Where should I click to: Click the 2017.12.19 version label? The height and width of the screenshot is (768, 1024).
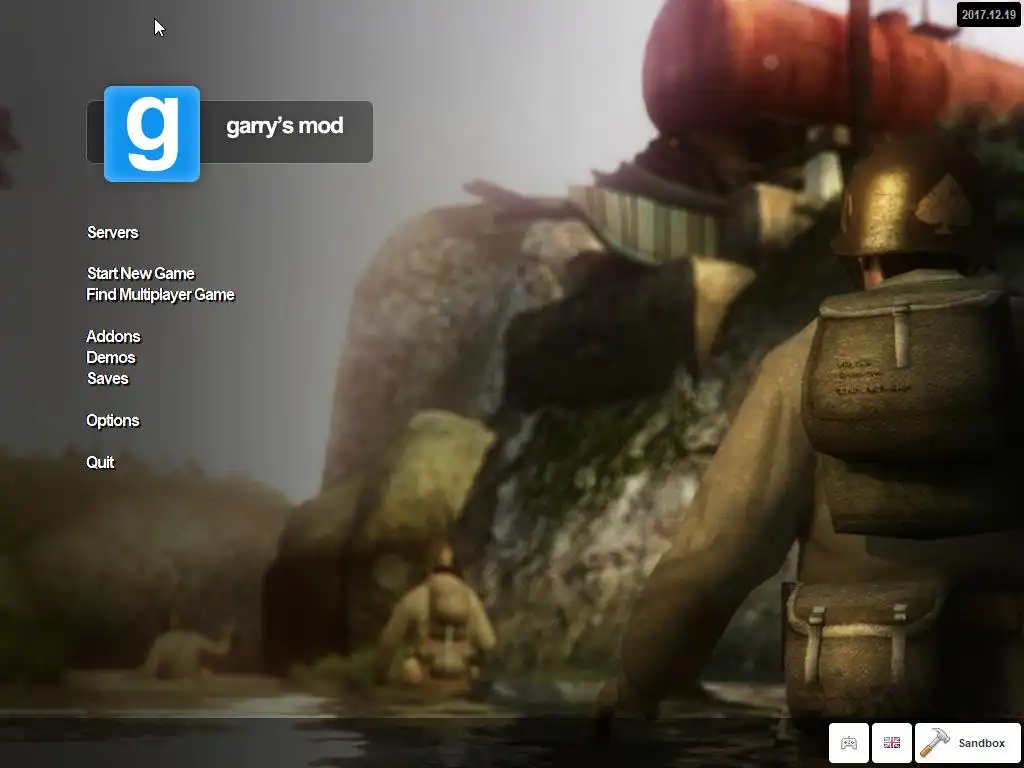[988, 14]
